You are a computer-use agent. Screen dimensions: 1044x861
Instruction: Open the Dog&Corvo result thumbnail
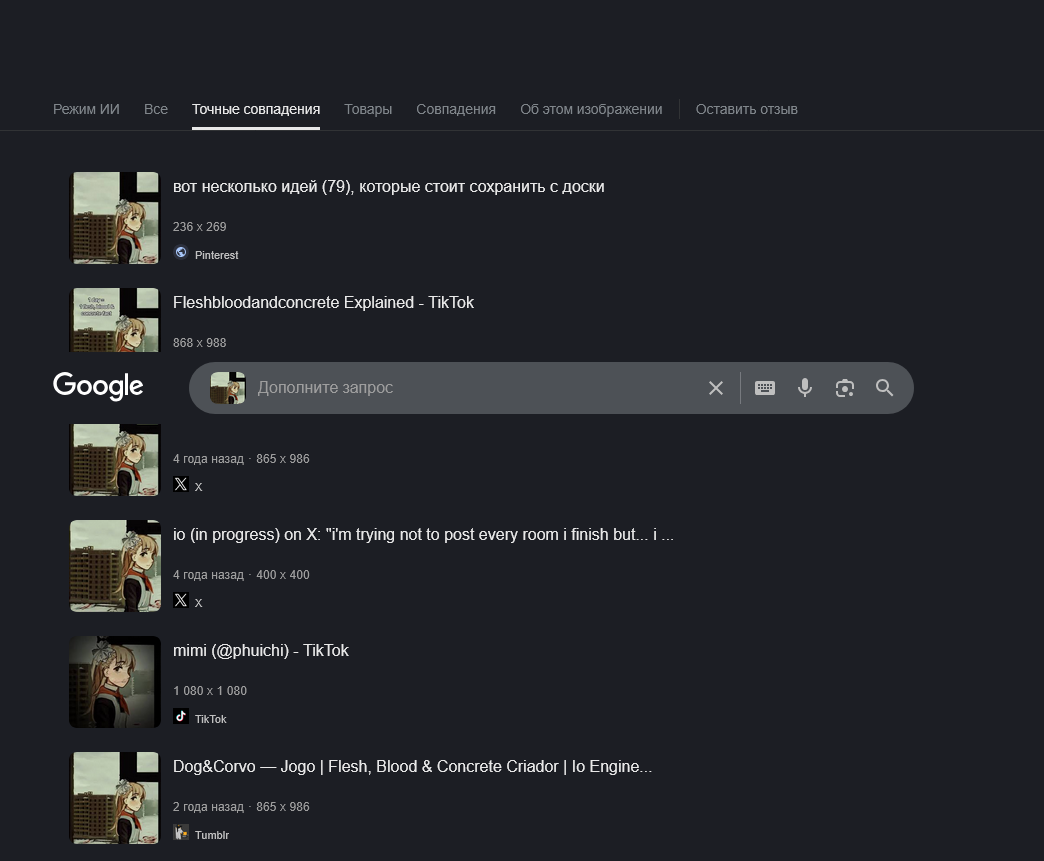tap(115, 798)
